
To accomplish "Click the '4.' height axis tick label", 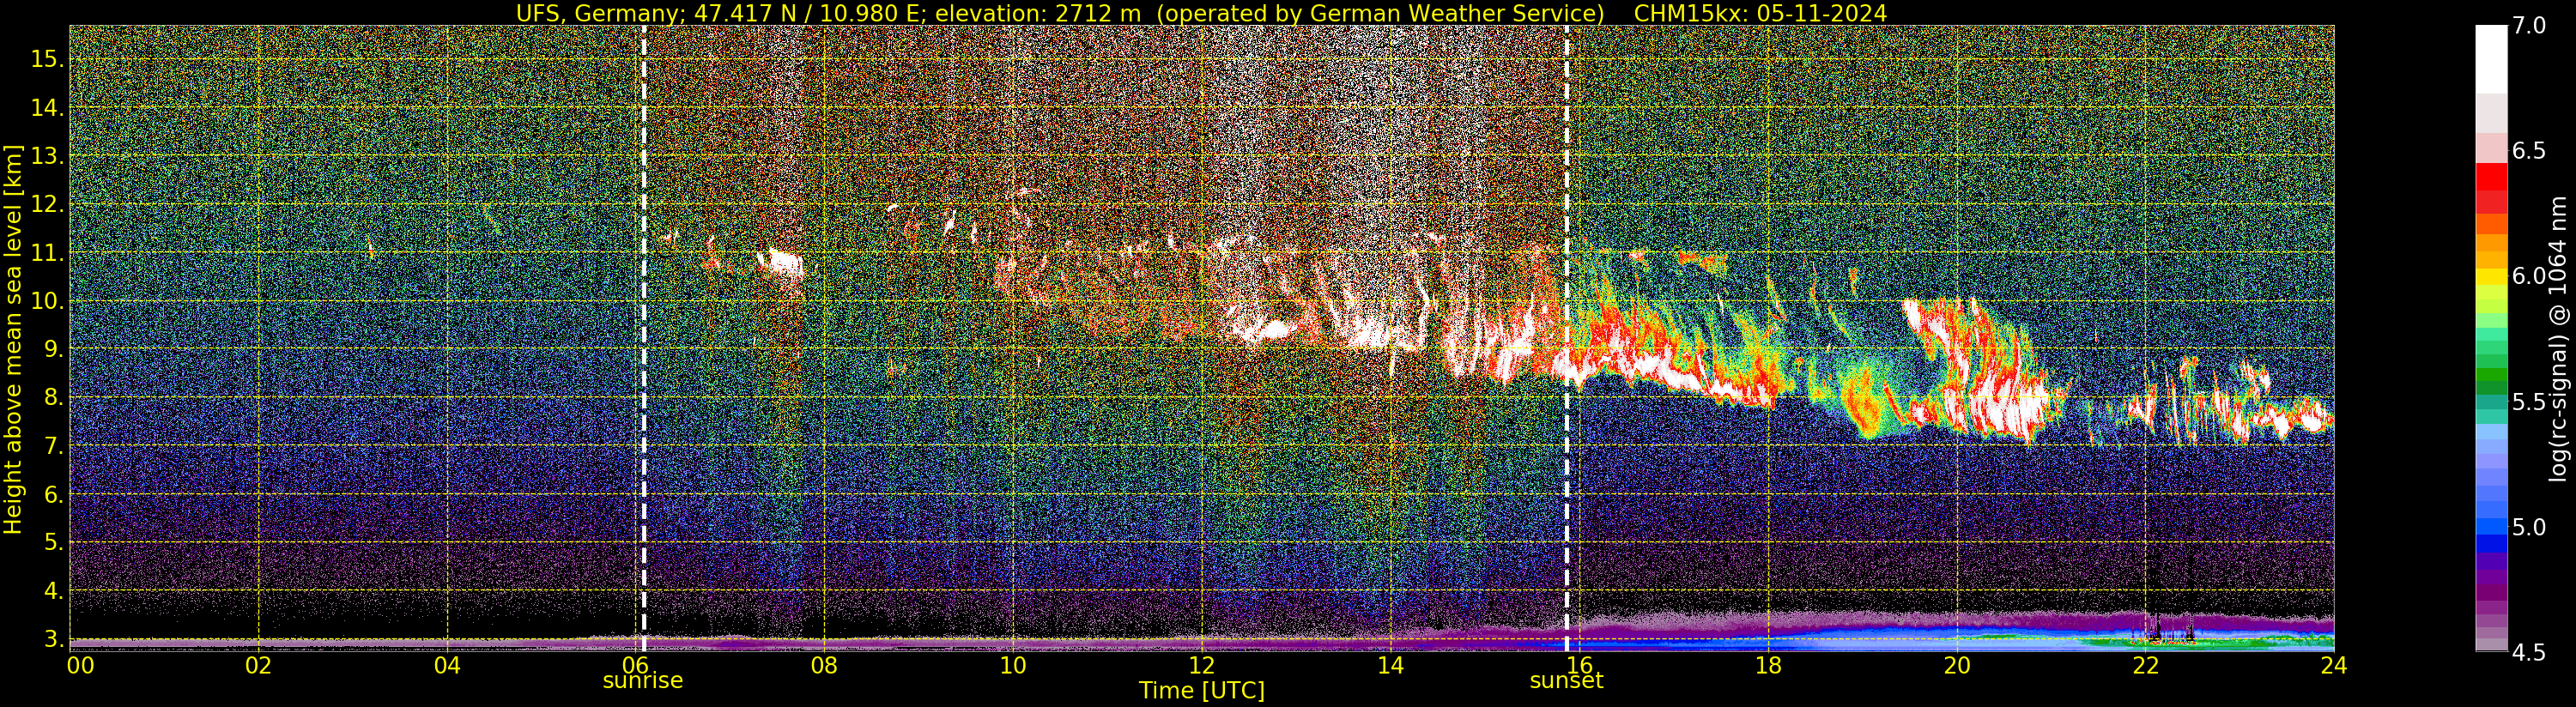I will tap(53, 591).
